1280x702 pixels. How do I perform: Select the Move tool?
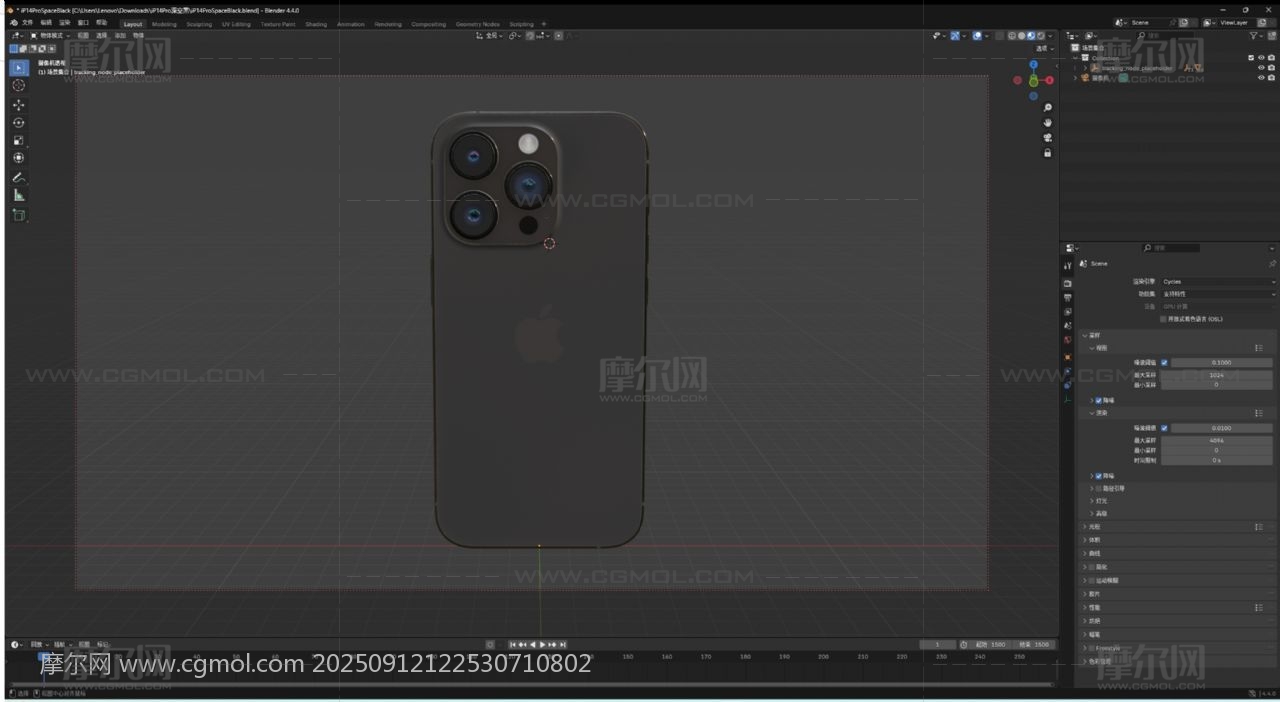click(x=18, y=105)
